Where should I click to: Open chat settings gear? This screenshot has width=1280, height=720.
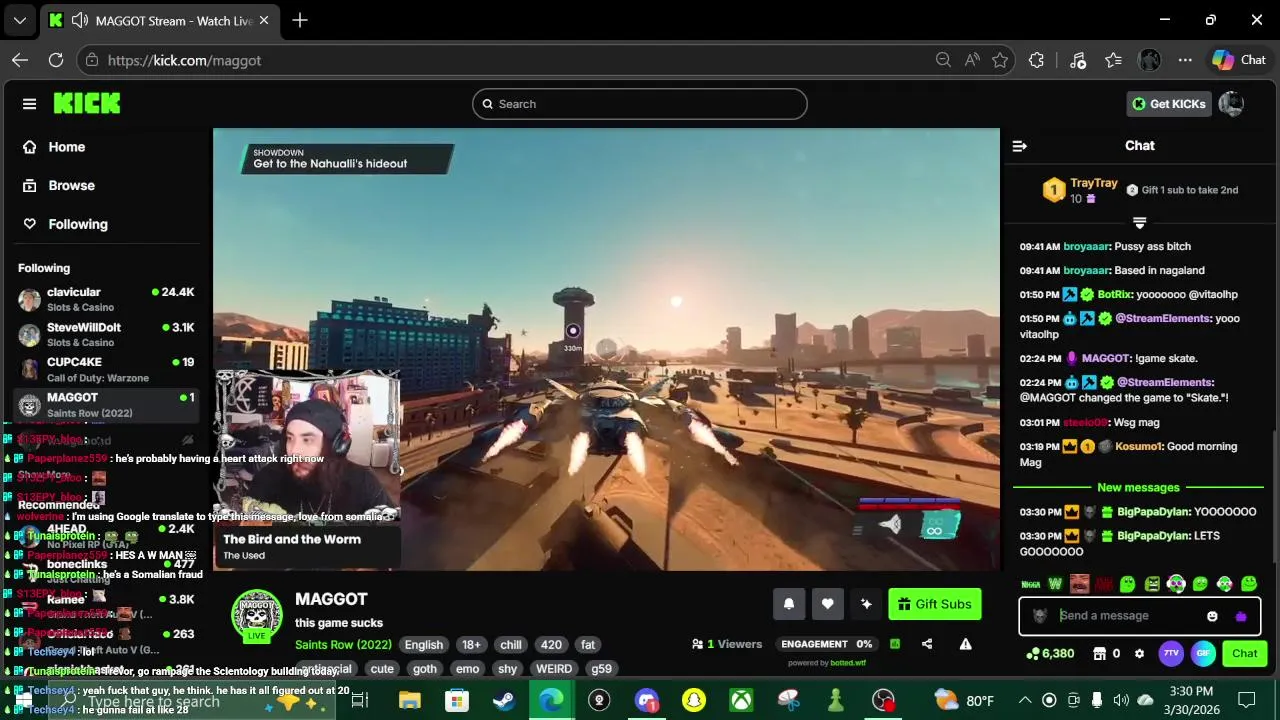[x=1139, y=654]
